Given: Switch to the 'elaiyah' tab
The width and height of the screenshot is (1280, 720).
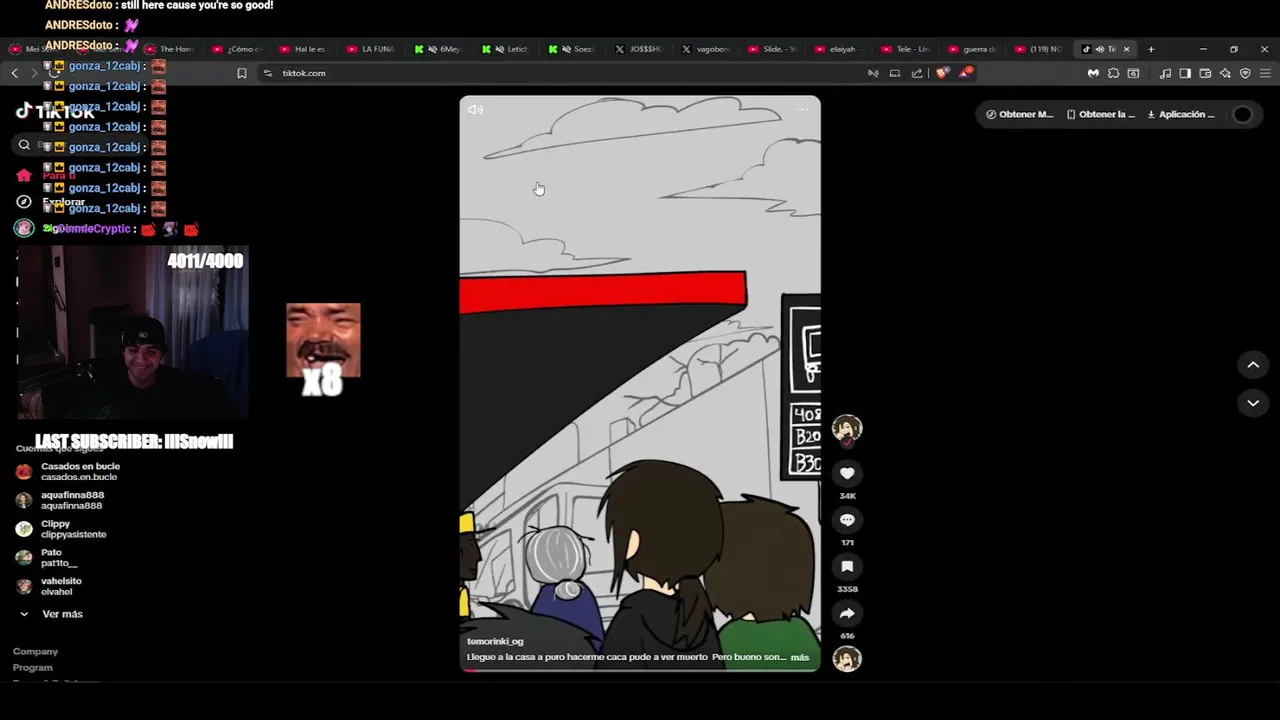Looking at the screenshot, I should coord(838,49).
